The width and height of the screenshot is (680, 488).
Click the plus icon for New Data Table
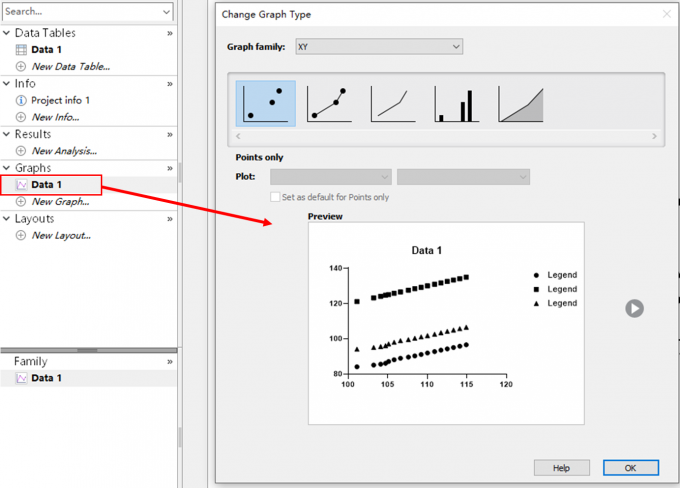coord(21,66)
